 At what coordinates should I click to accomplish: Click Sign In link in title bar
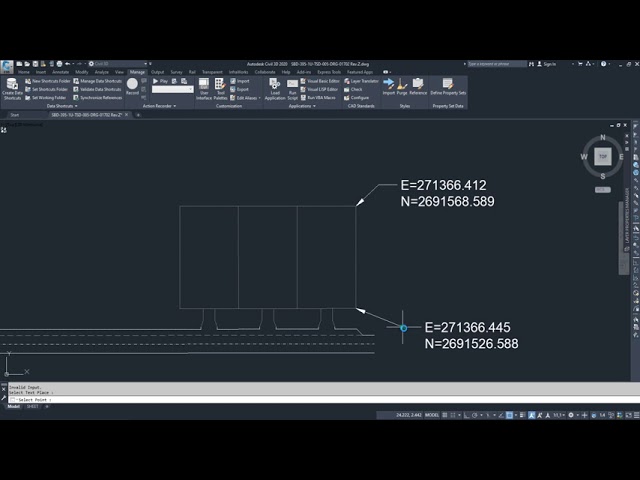[549, 64]
